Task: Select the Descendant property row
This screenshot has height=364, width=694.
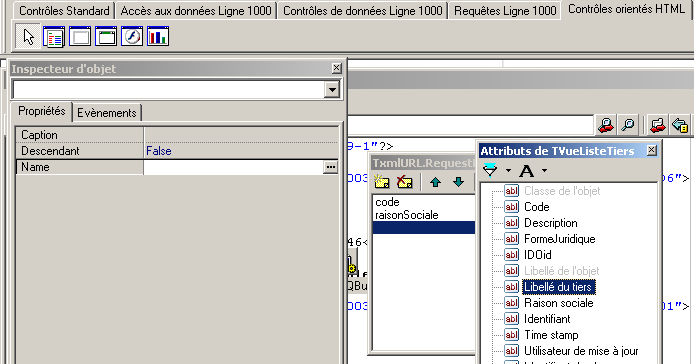Action: 177,151
